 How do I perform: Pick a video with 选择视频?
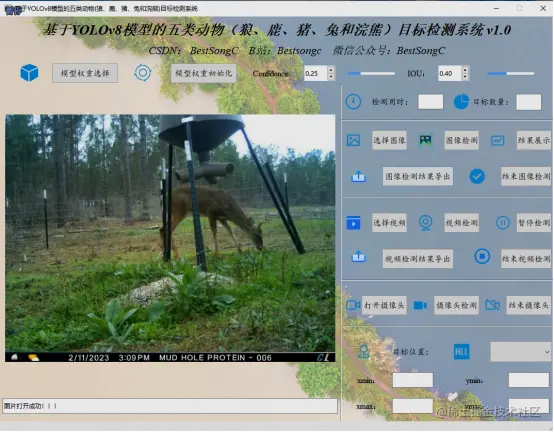389,223
